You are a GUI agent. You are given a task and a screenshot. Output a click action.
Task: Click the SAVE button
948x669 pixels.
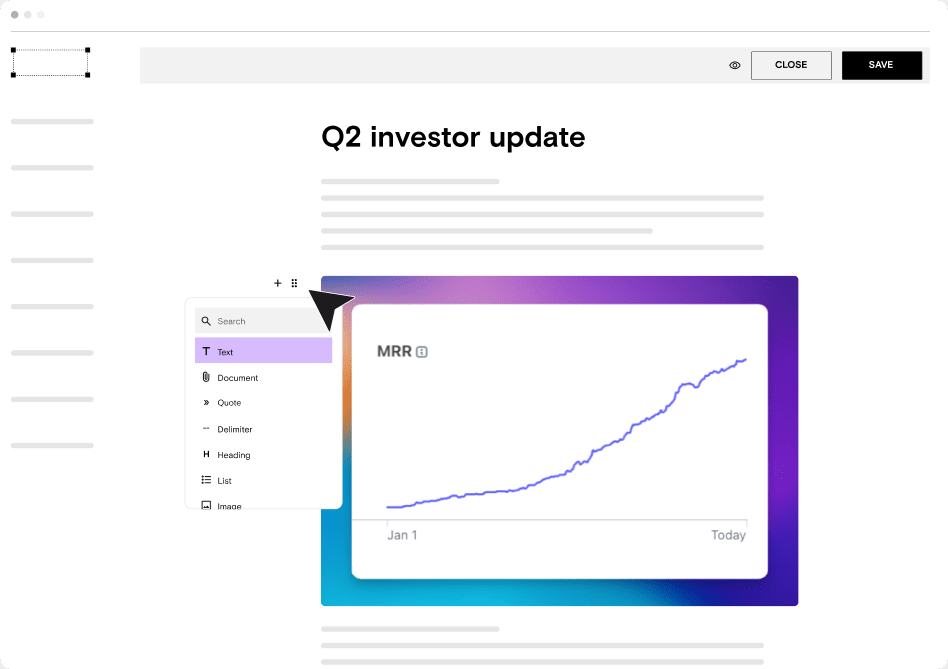881,65
